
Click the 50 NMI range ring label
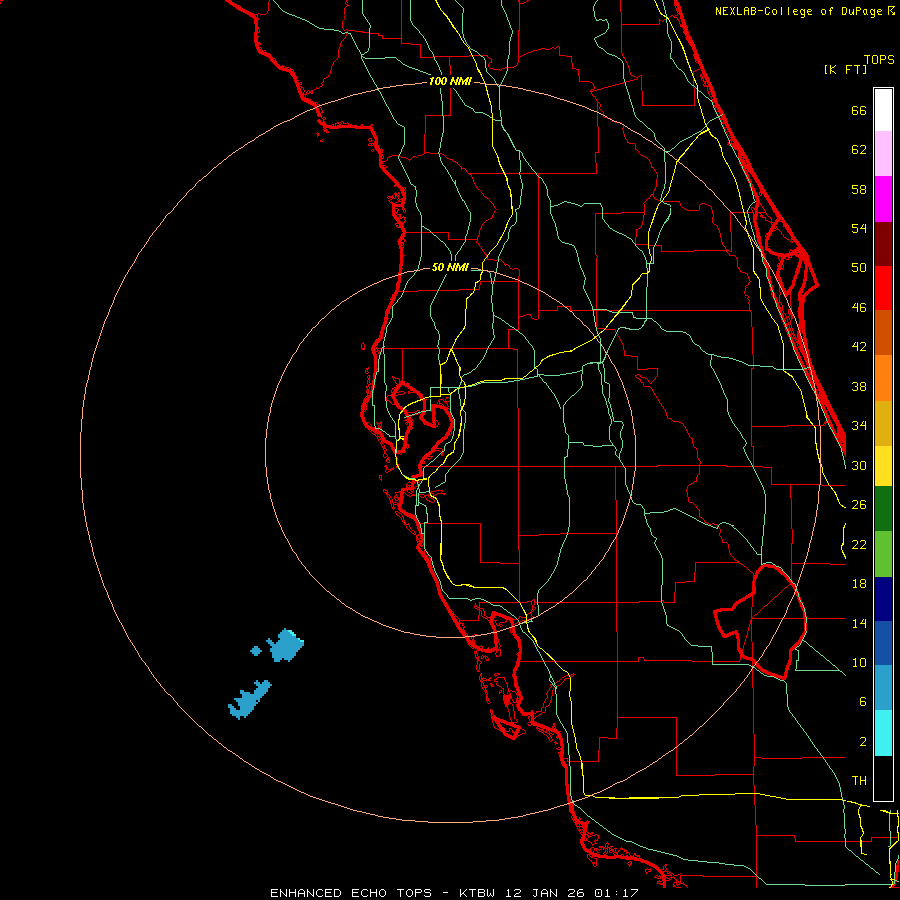click(x=450, y=267)
